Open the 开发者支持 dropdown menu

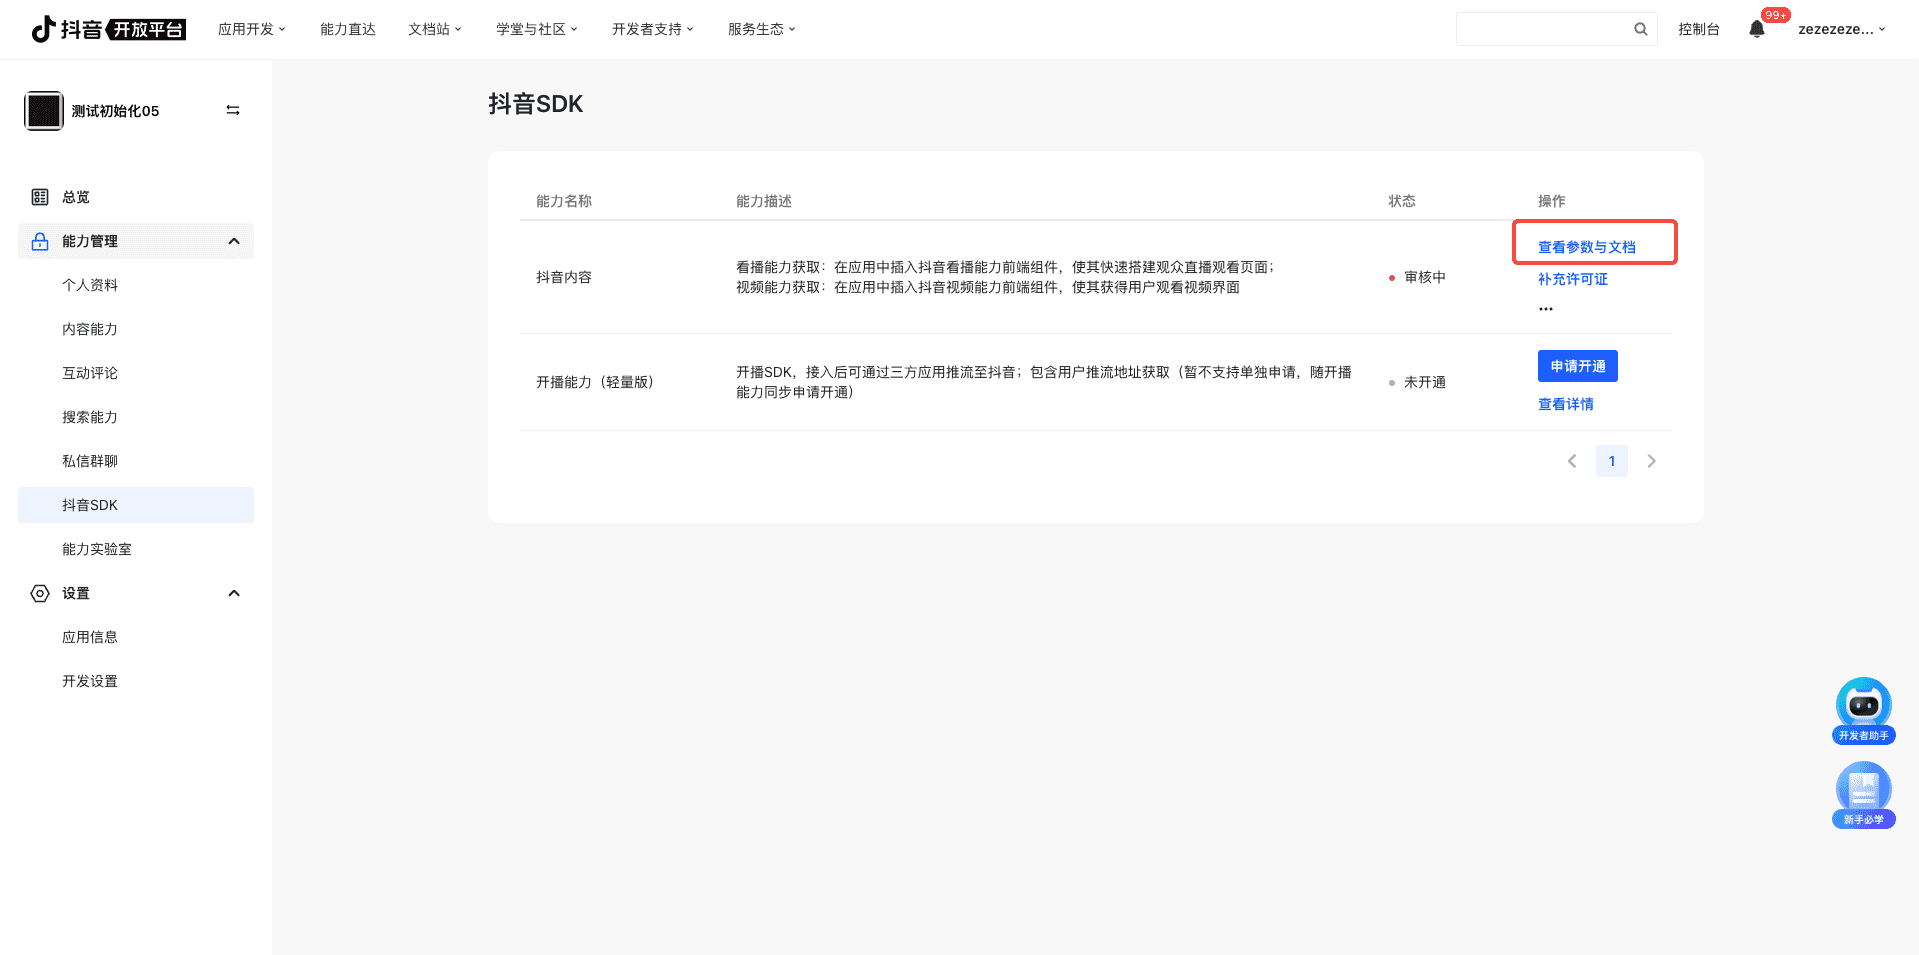coord(653,29)
